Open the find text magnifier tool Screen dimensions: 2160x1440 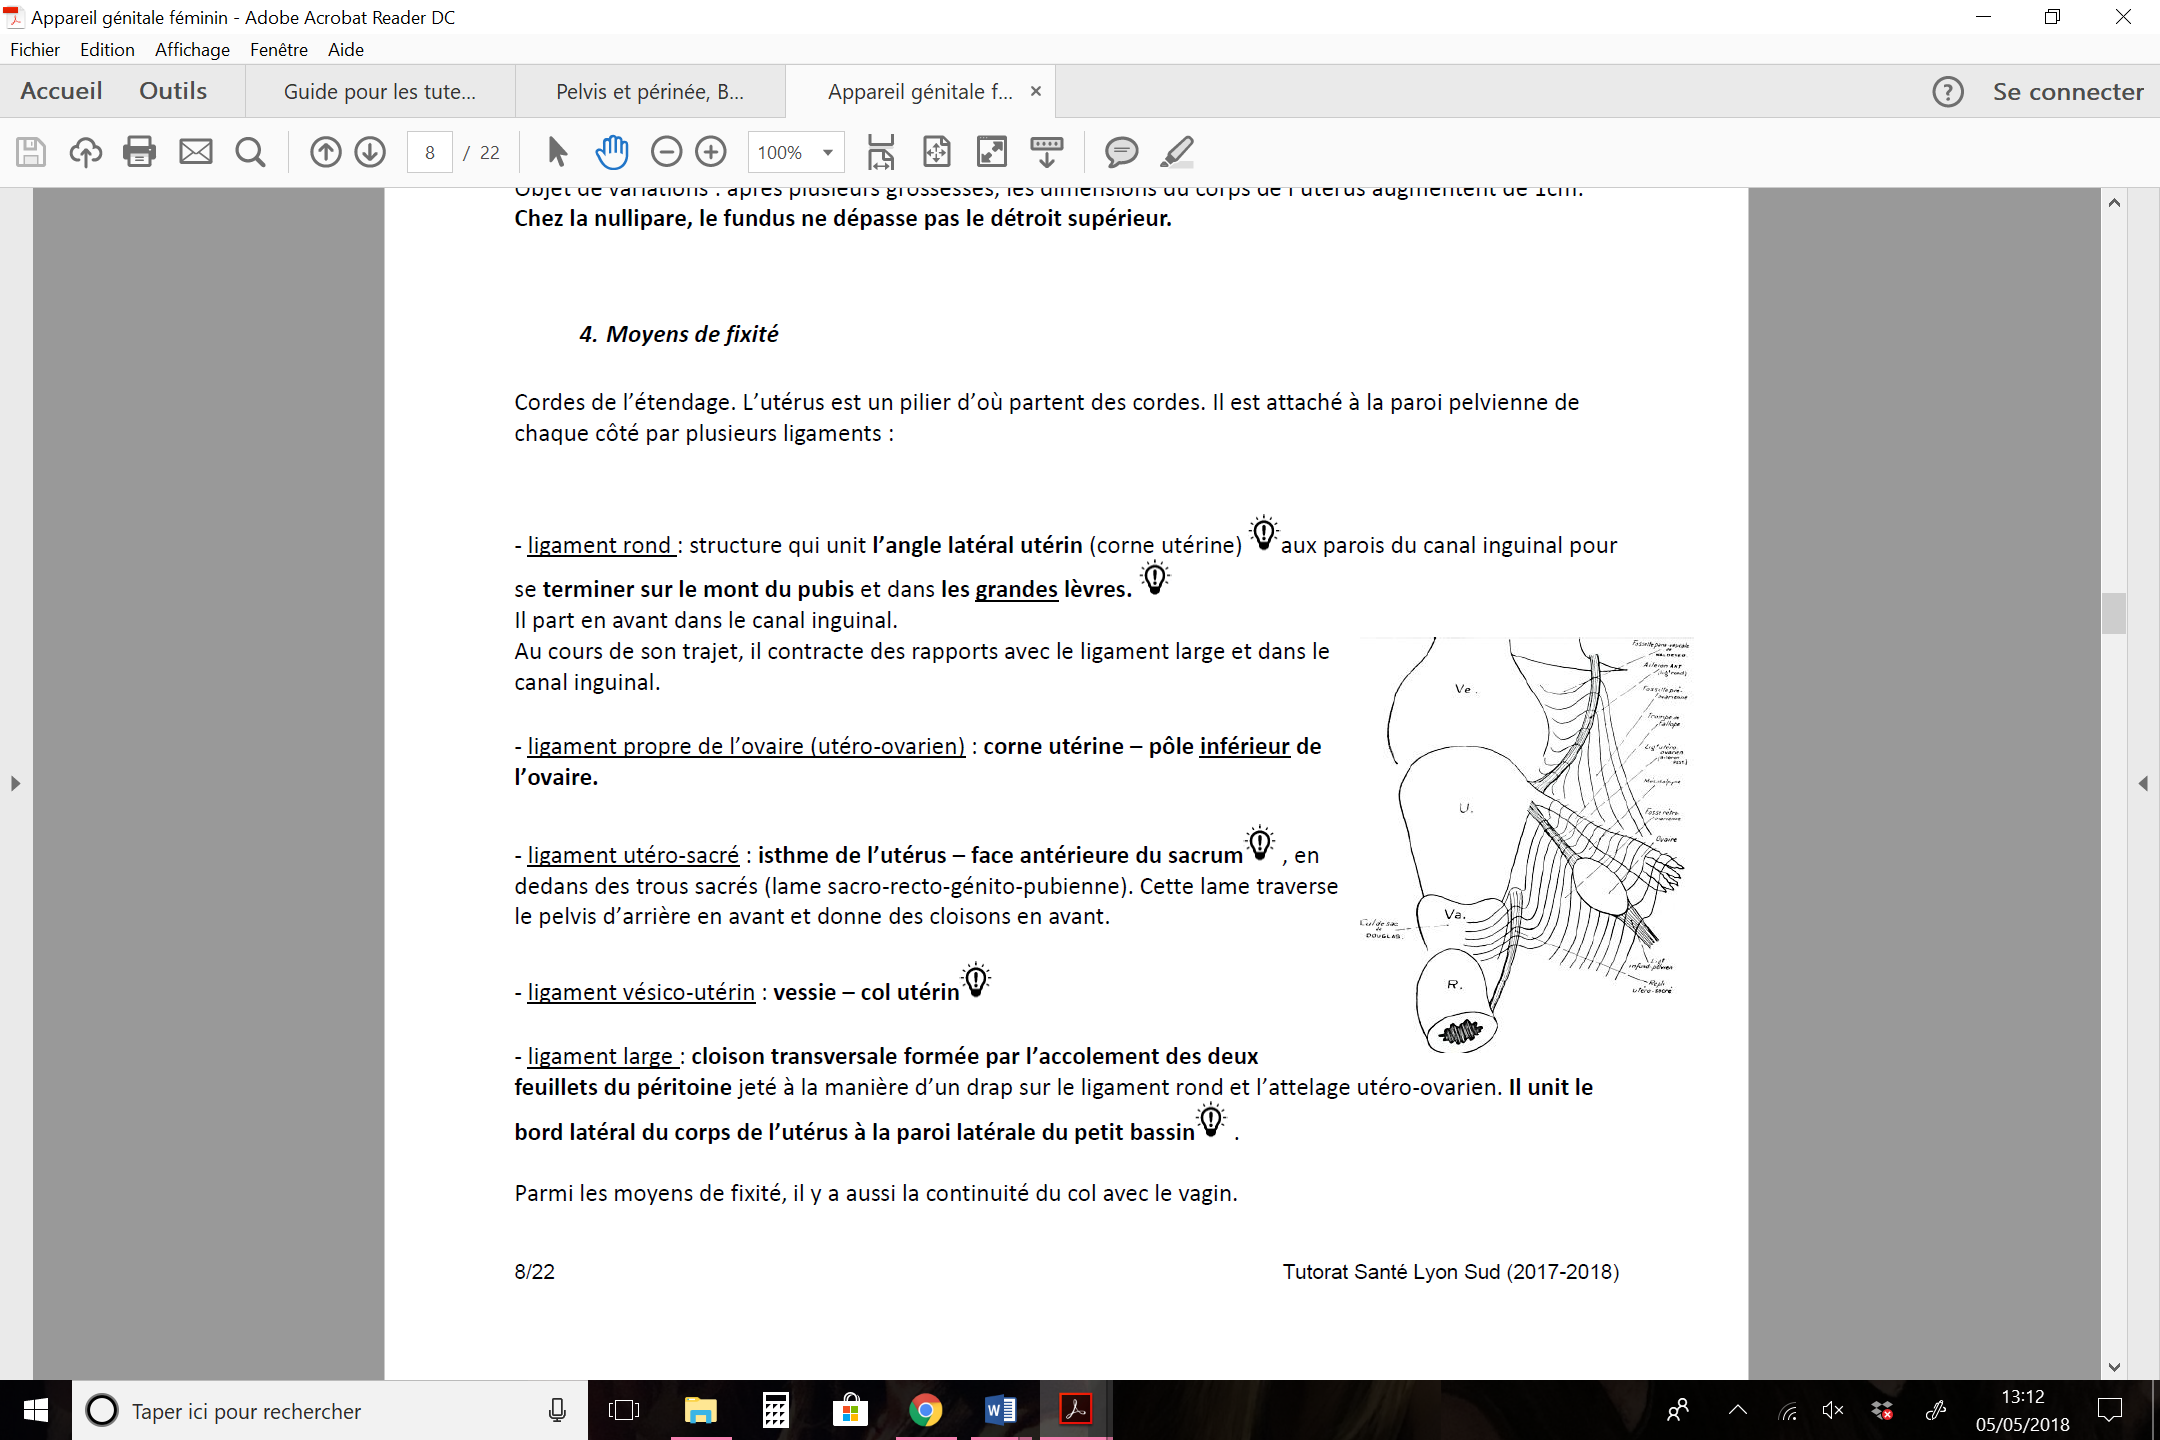pos(250,152)
